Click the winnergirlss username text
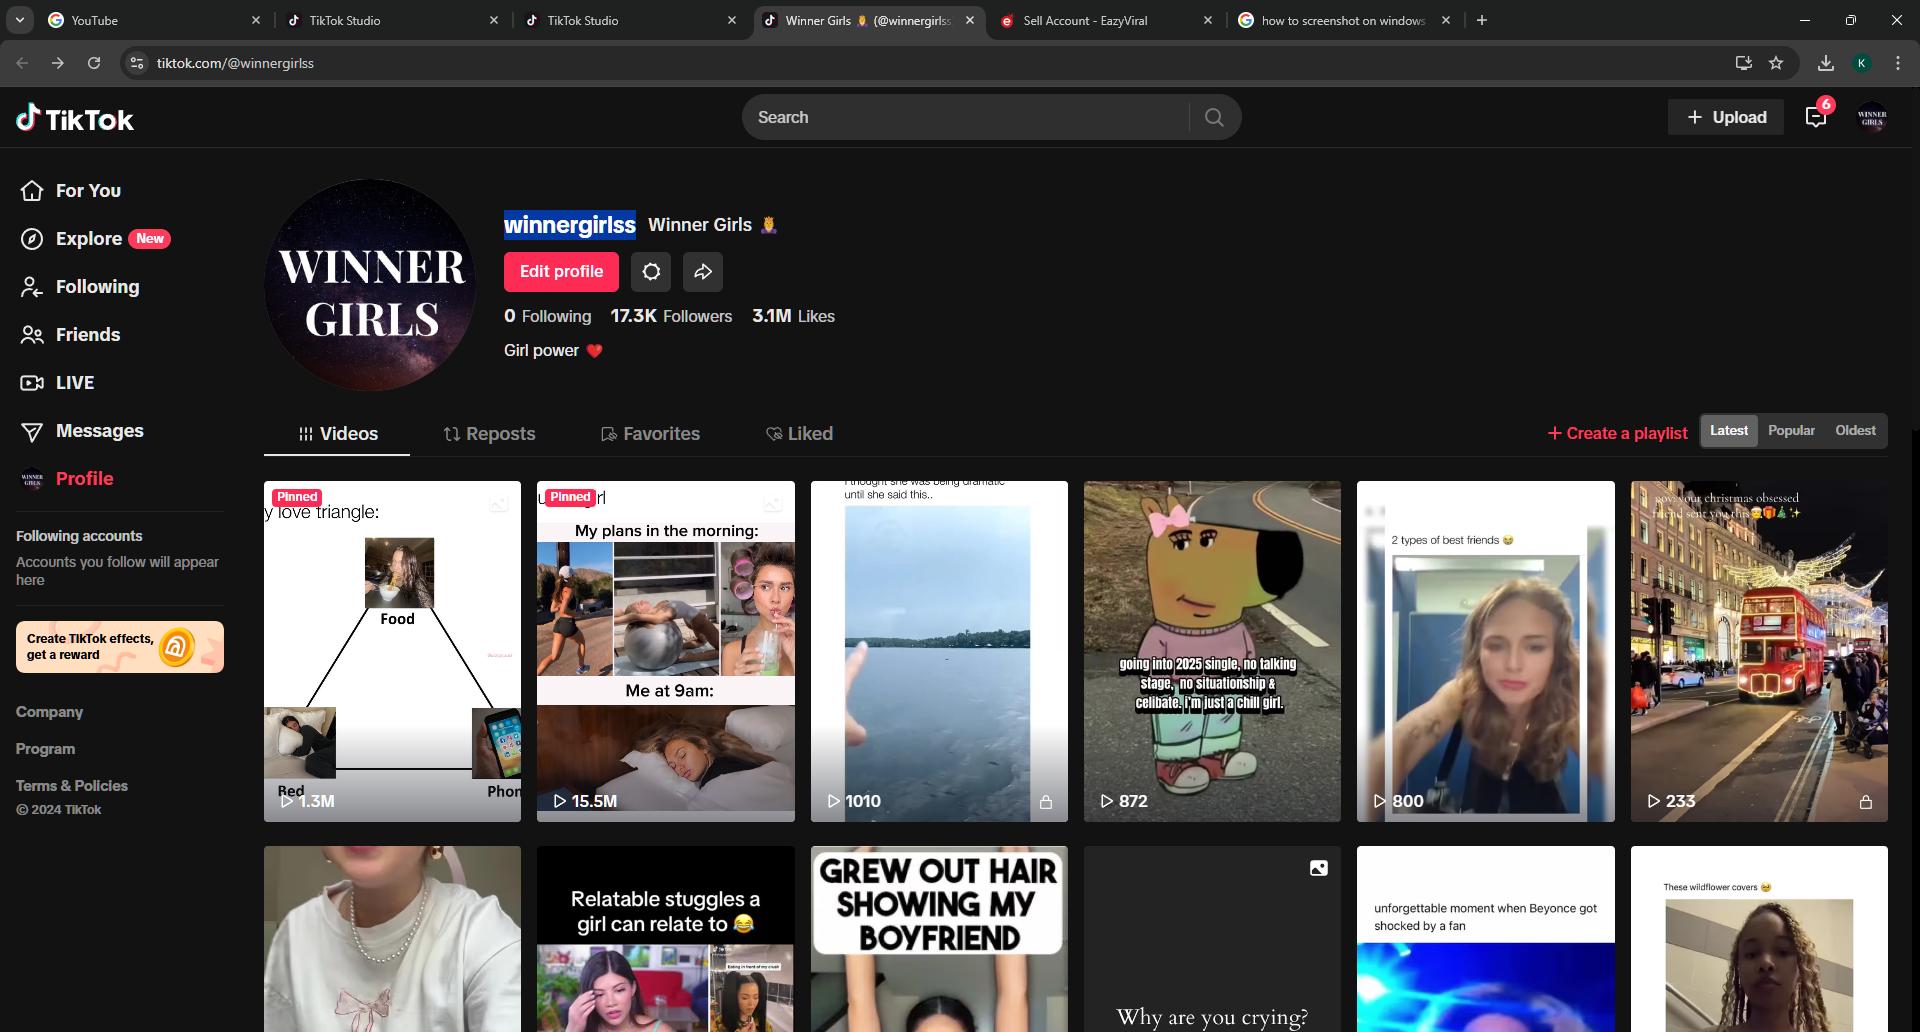Screen dimensions: 1920x1032 pyautogui.click(x=569, y=225)
